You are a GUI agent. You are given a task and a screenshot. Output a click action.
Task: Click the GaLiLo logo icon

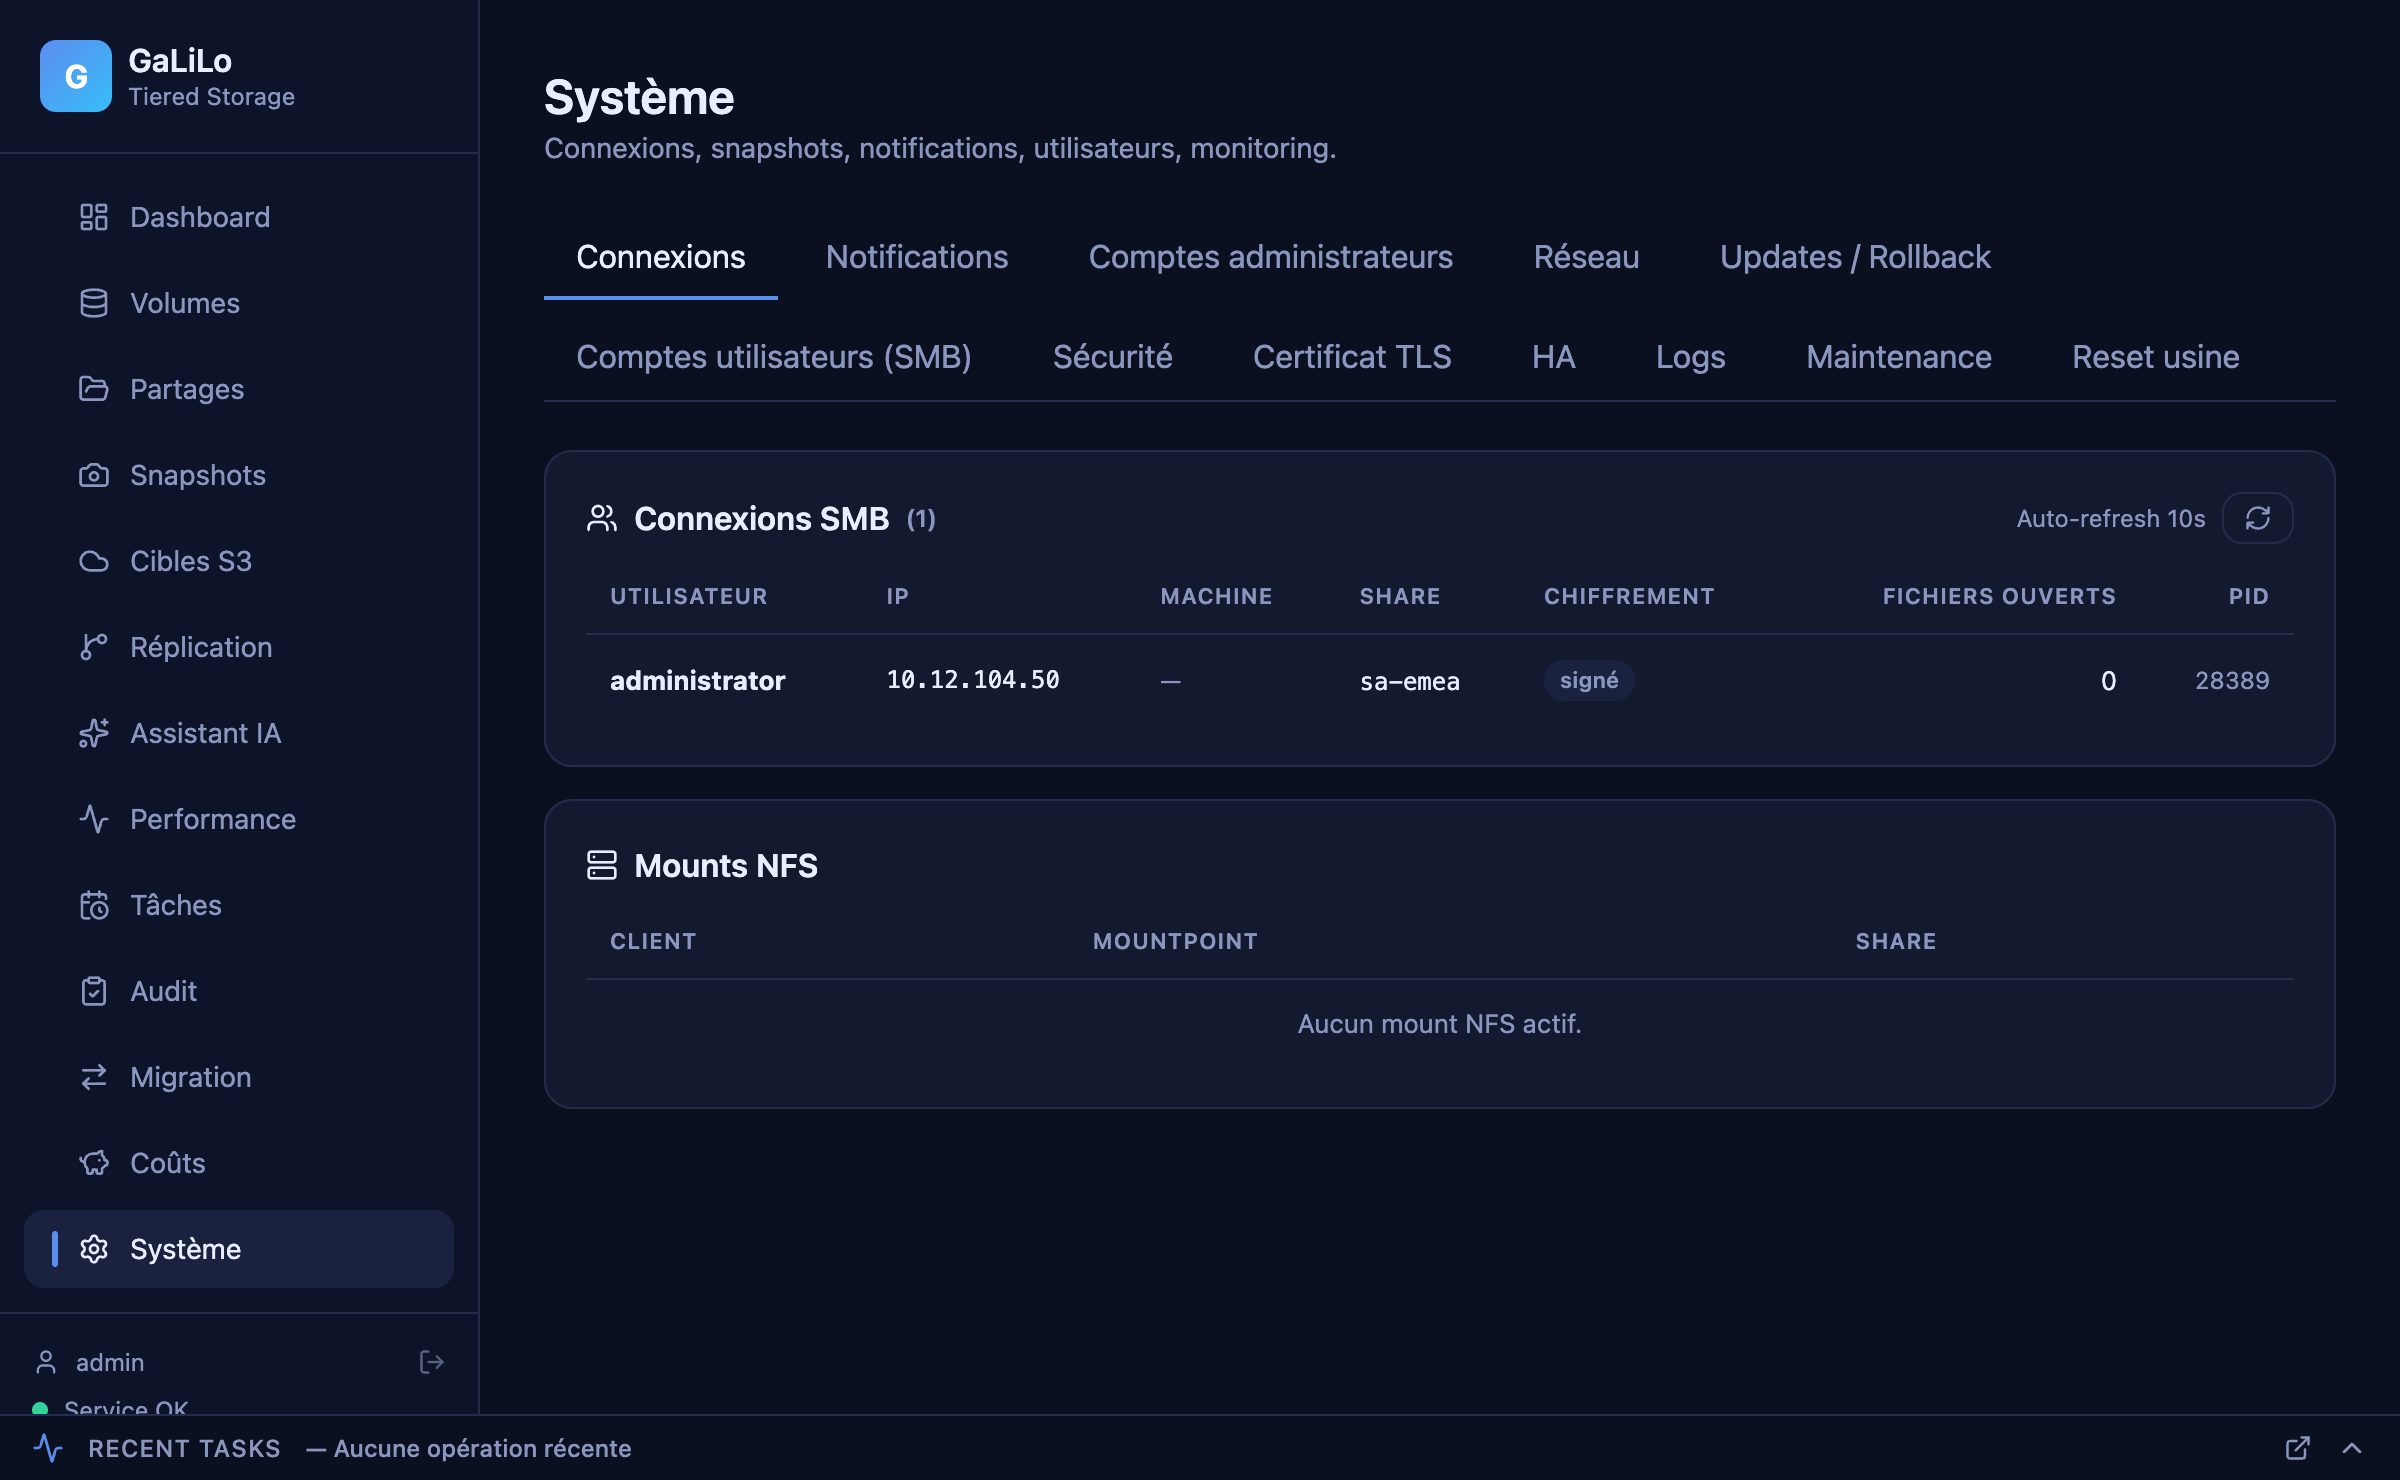click(76, 76)
